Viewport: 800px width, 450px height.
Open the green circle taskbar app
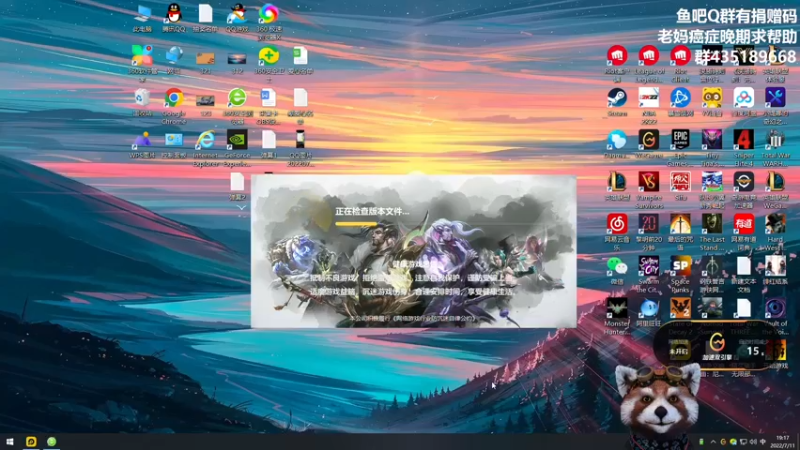click(x=52, y=441)
